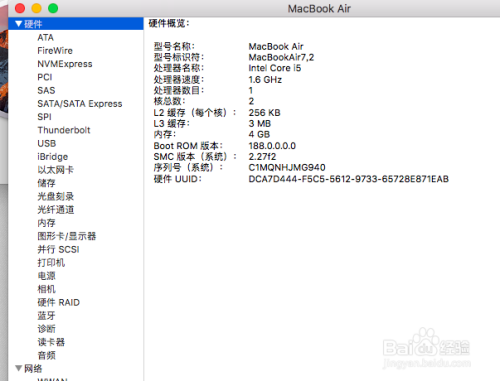This screenshot has height=381, width=500.
Task: Open the 储存 entry
Action: [x=46, y=183]
